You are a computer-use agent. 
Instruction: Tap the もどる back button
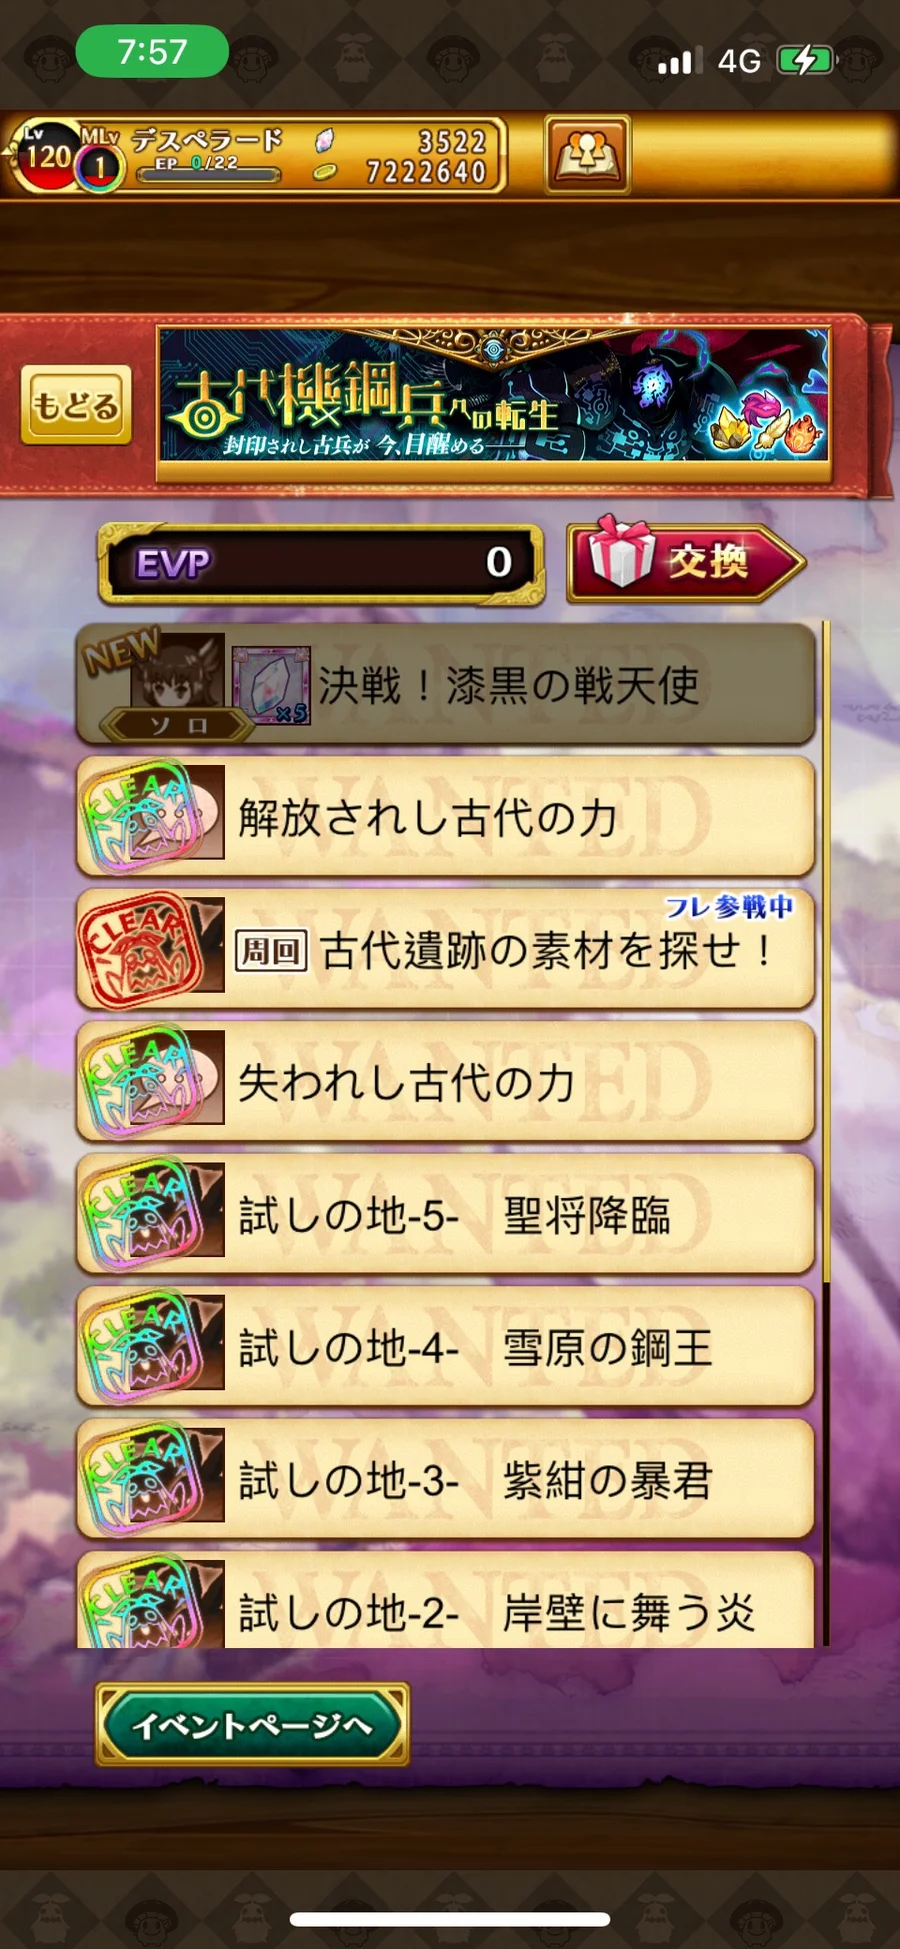76,405
